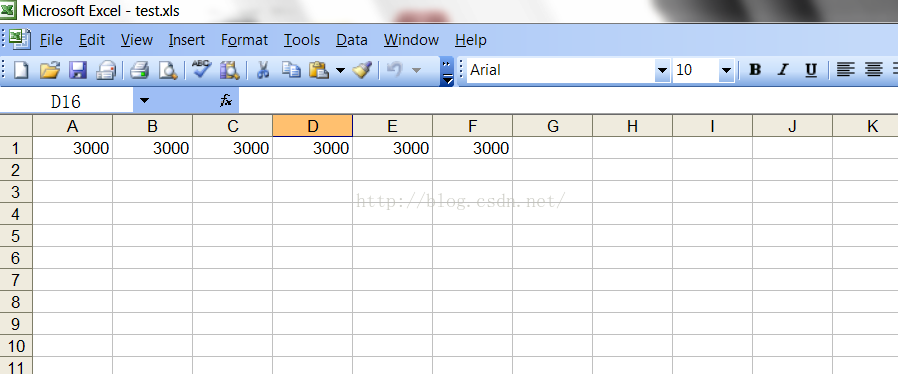
Task: Select column C header
Action: [x=232, y=126]
